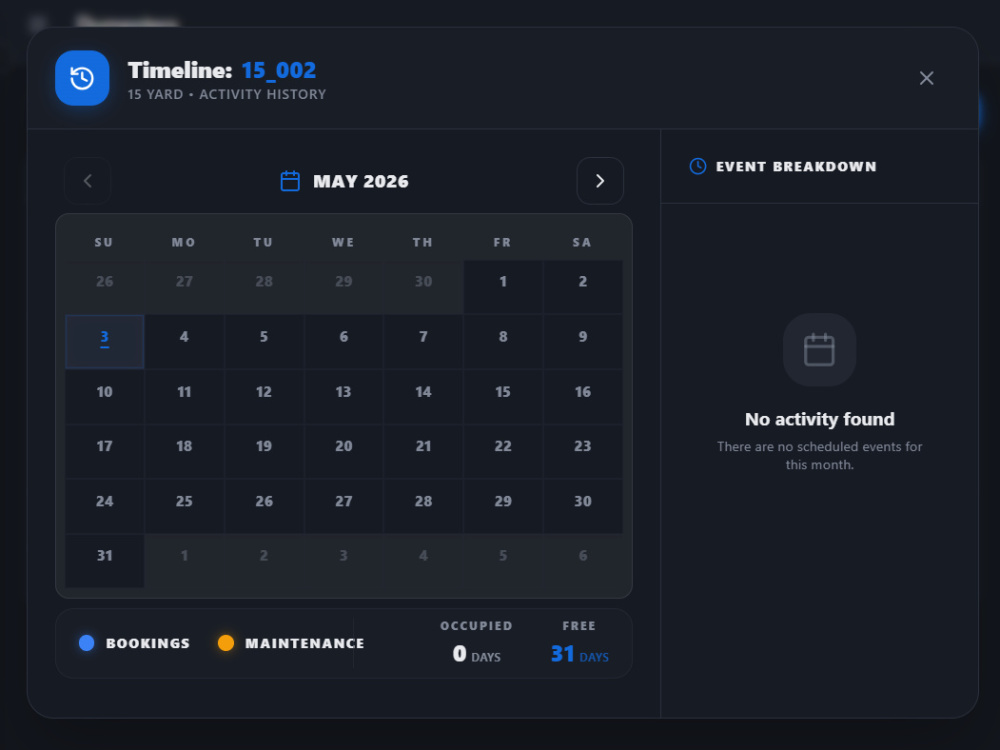Viewport: 1000px width, 750px height.
Task: Select day 24 in May
Action: click(x=105, y=506)
